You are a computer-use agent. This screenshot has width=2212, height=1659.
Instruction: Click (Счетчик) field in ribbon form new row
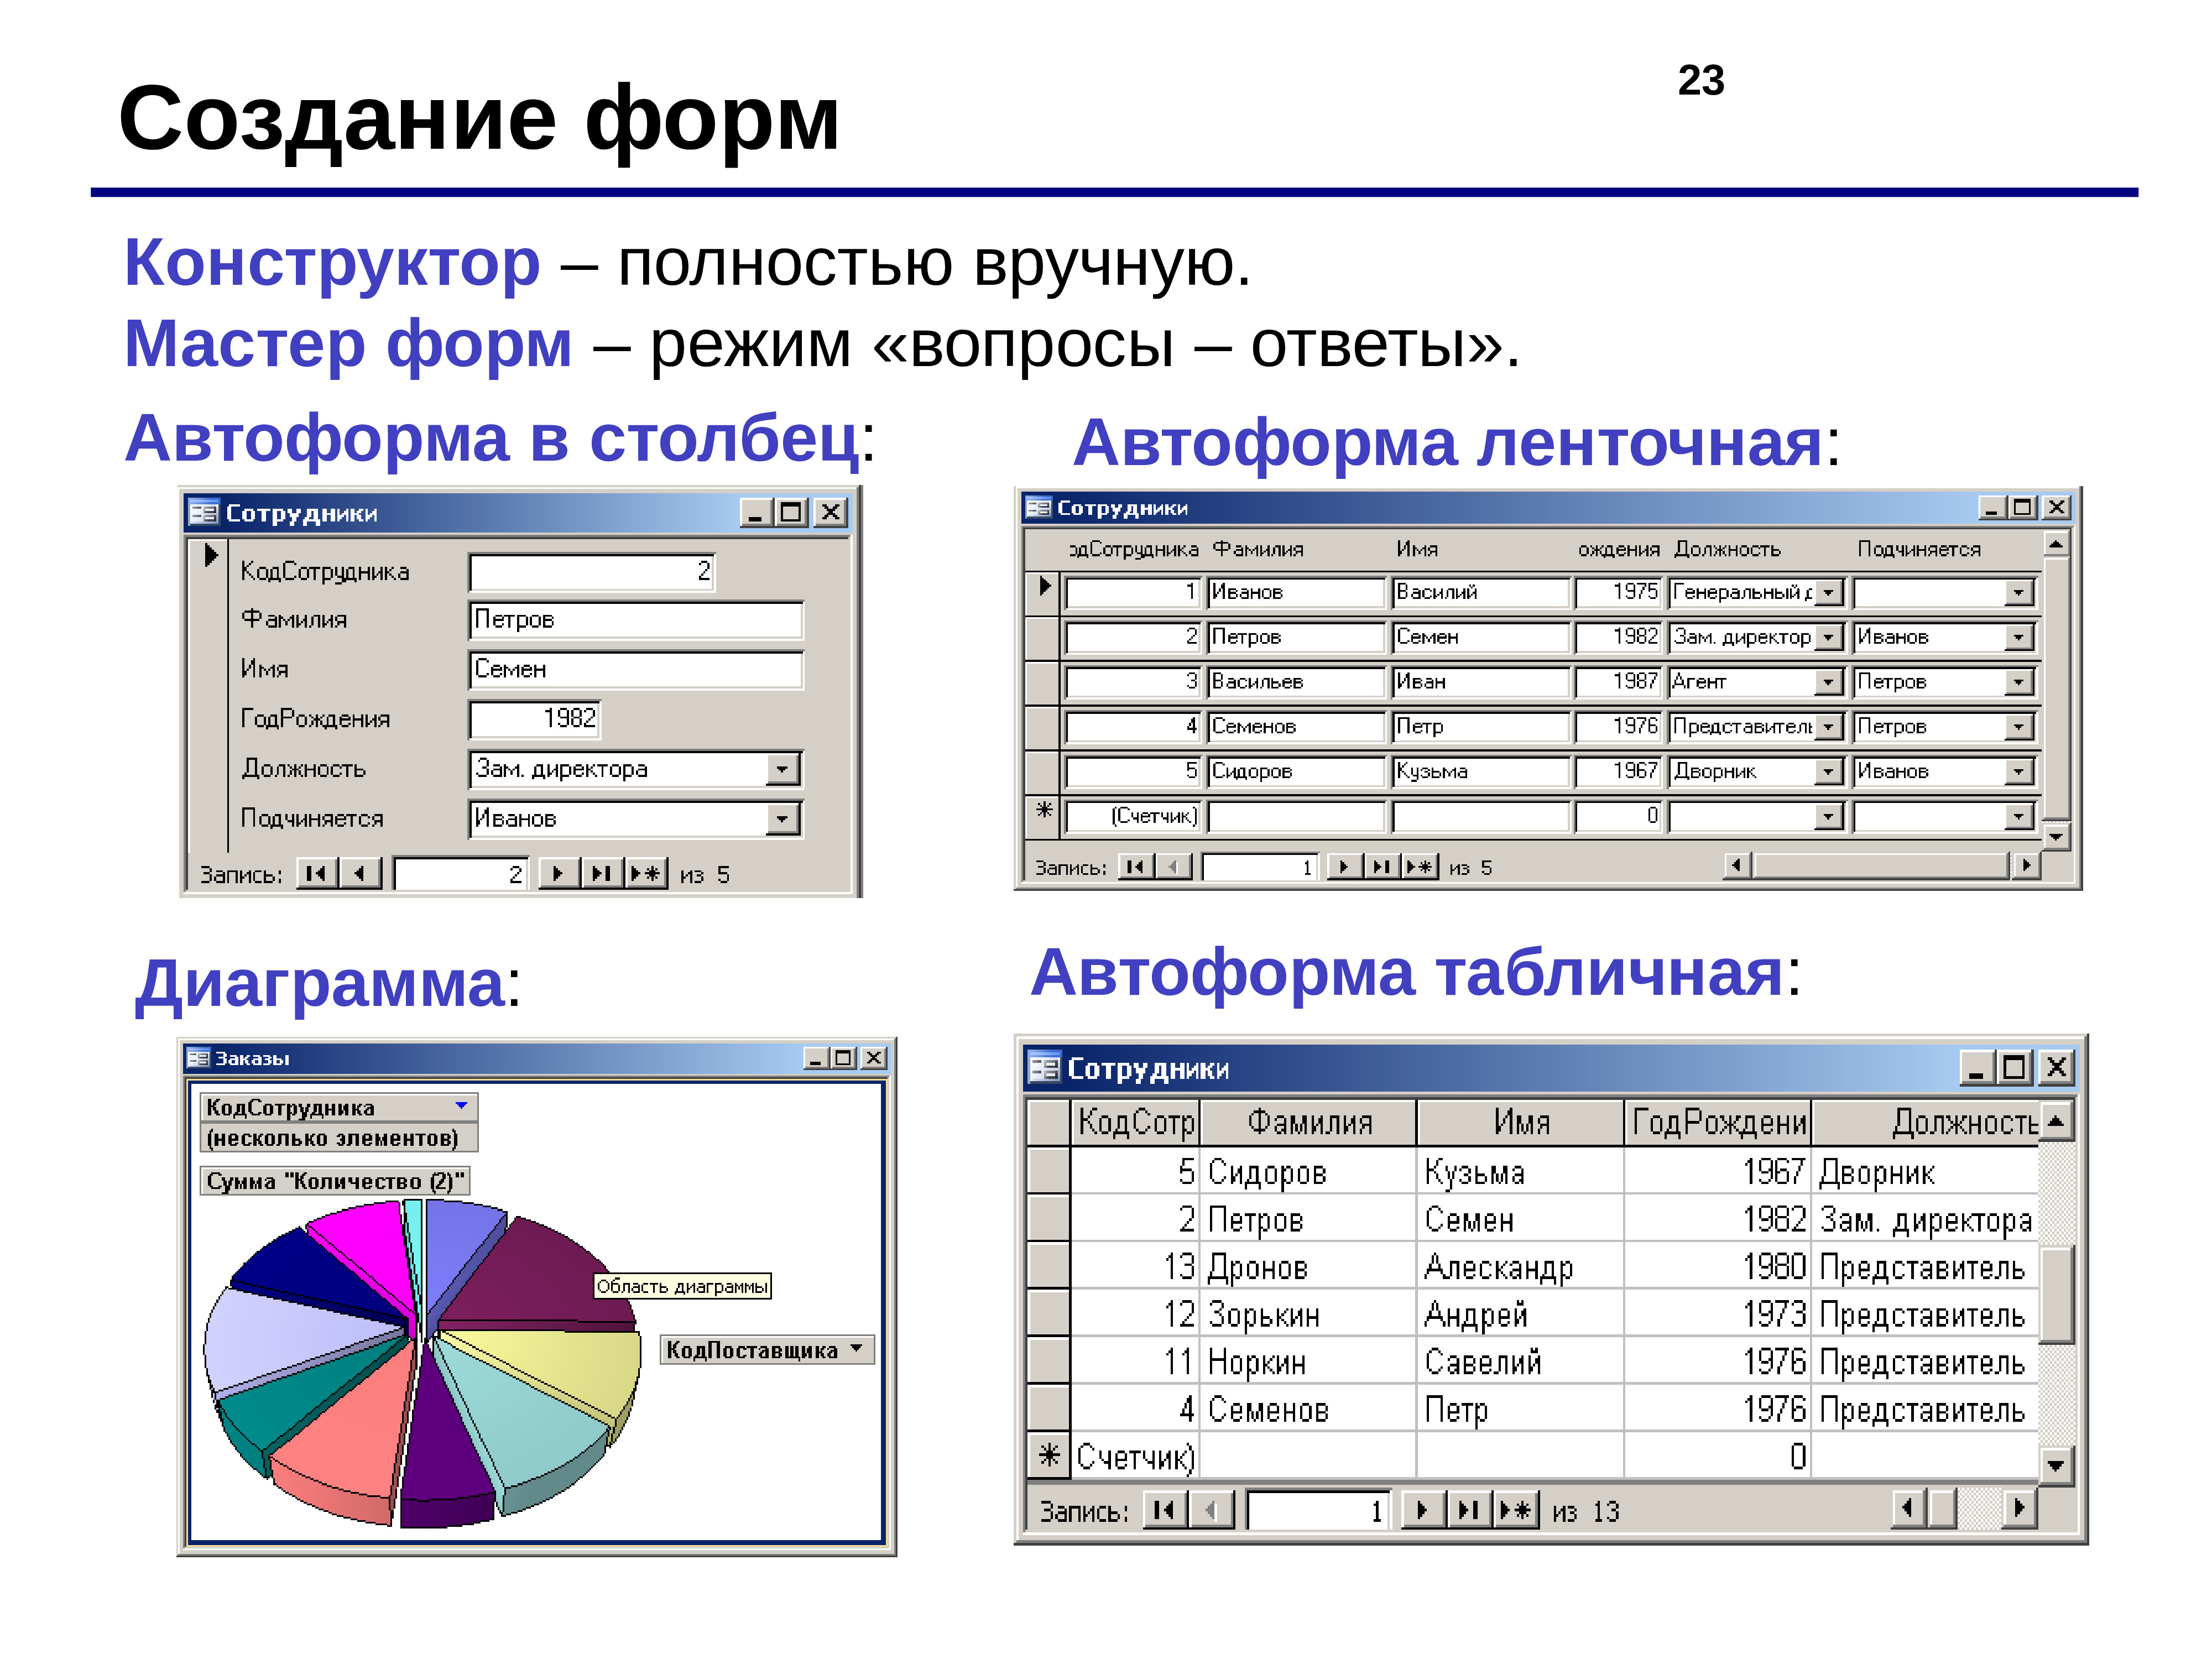pos(1133,816)
